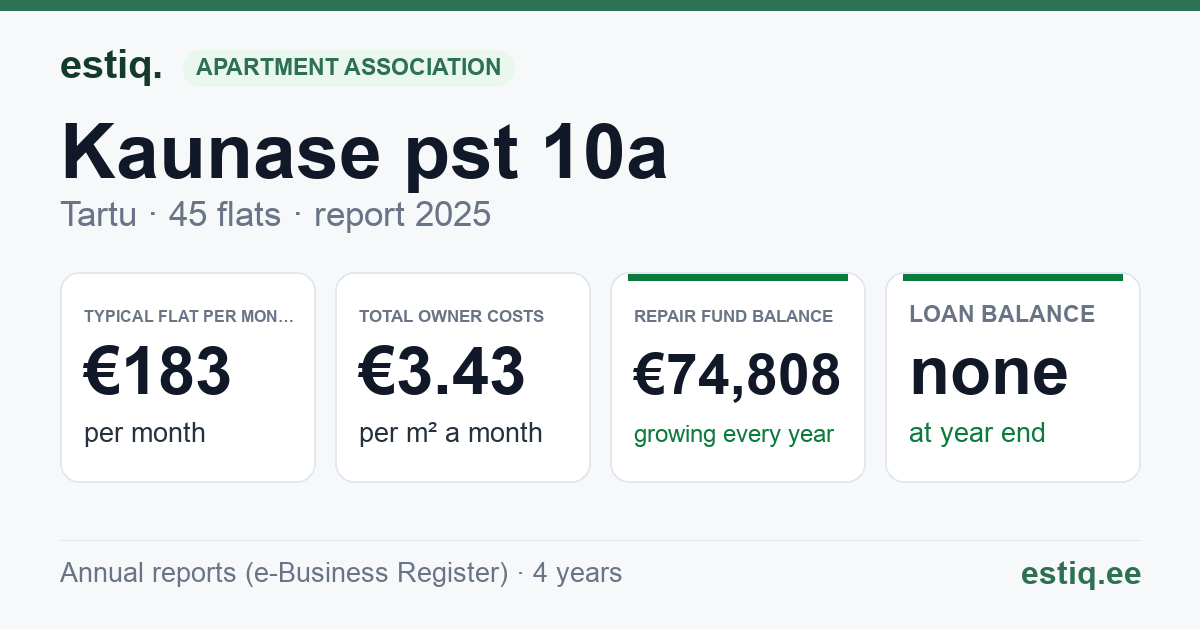
Task: Click the 'growing every year' text
Action: click(x=734, y=435)
